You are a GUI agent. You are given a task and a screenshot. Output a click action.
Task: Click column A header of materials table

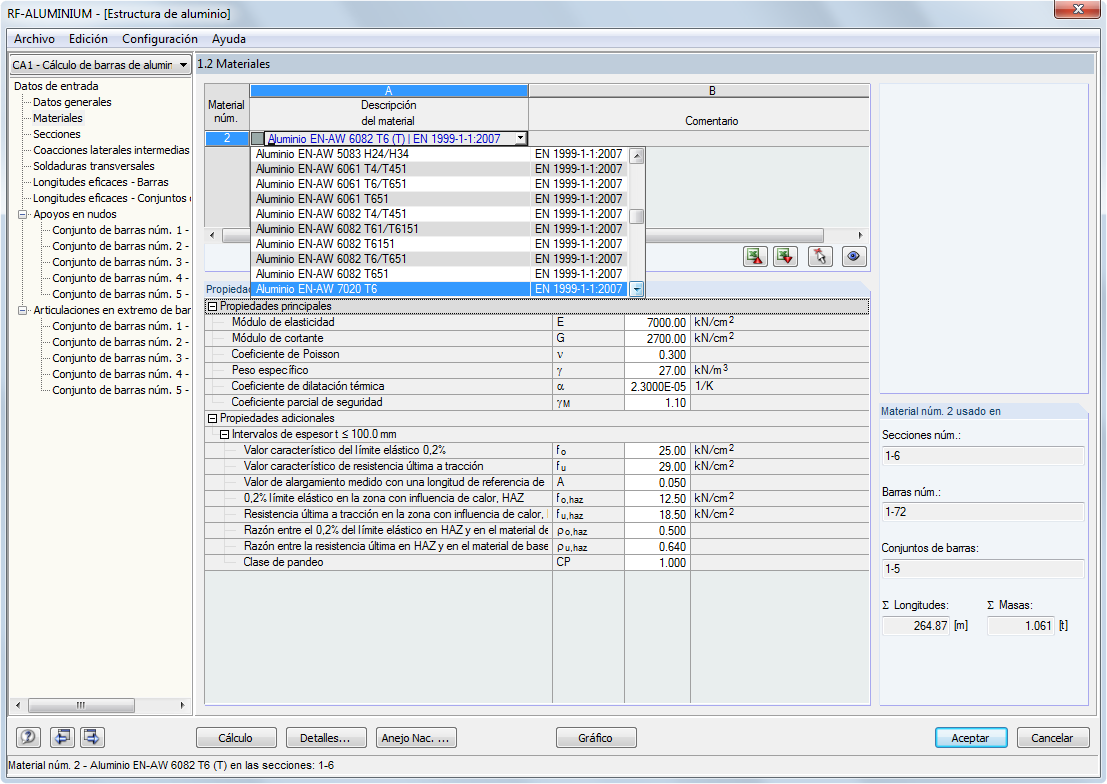(x=389, y=90)
